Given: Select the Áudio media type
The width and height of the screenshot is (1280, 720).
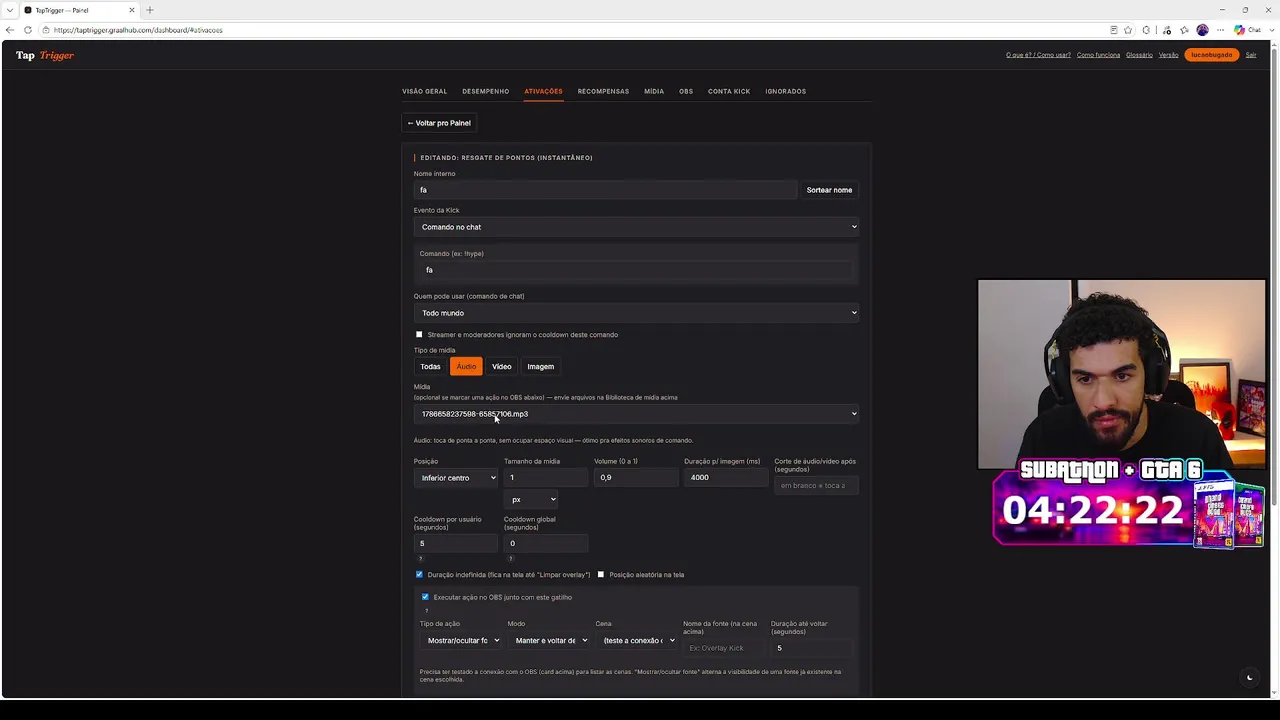Looking at the screenshot, I should 466,367.
